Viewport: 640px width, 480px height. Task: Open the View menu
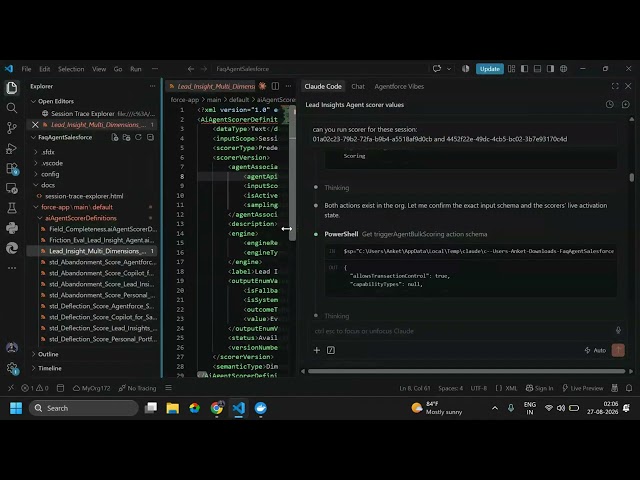pyautogui.click(x=99, y=69)
